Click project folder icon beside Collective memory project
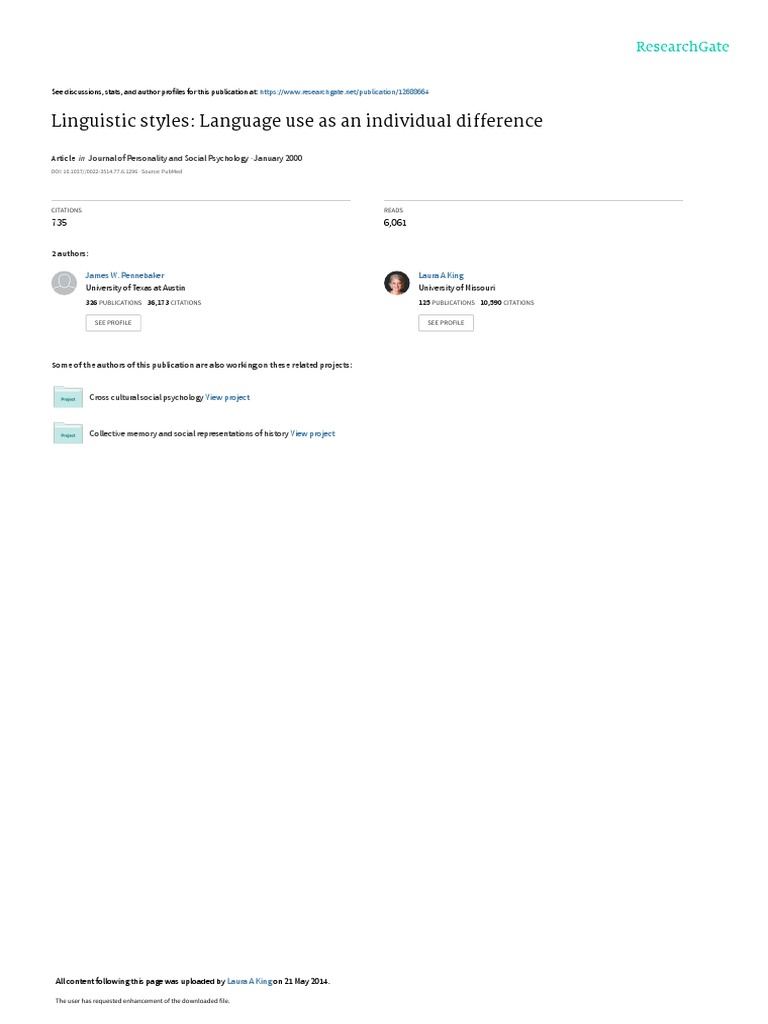The width and height of the screenshot is (768, 1024). 68,433
